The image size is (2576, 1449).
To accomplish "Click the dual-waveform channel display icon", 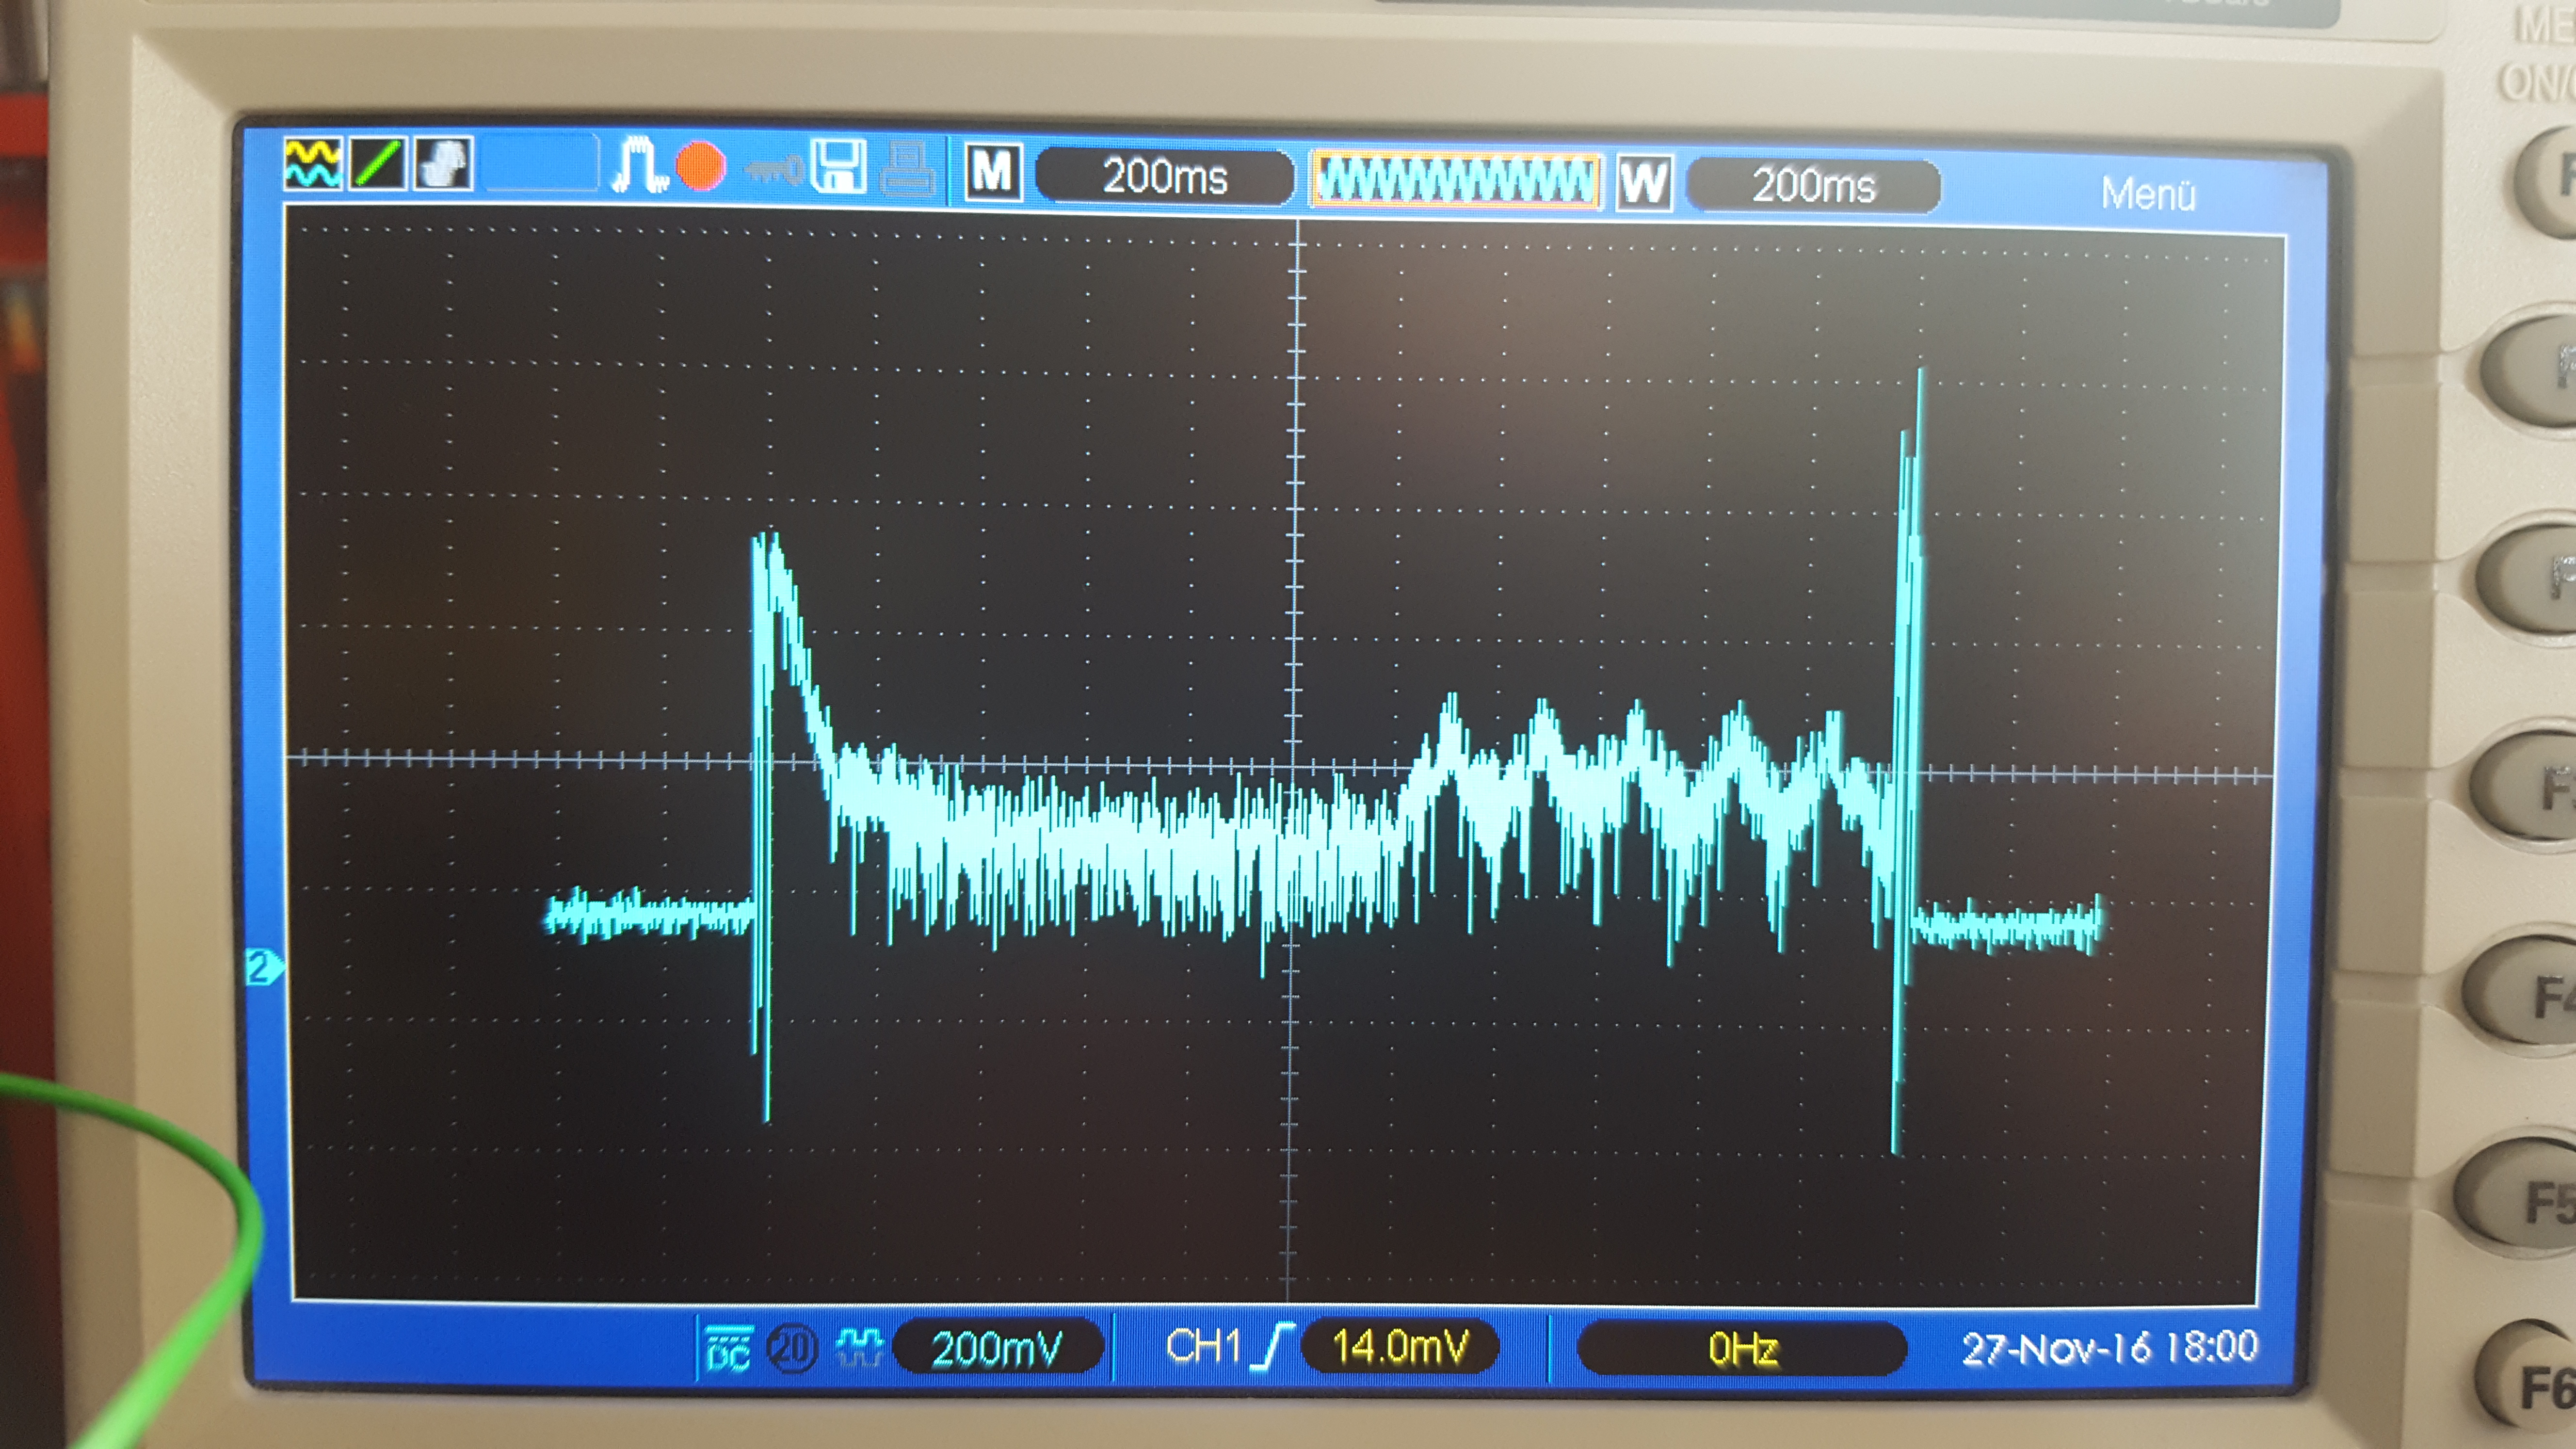I will (312, 163).
